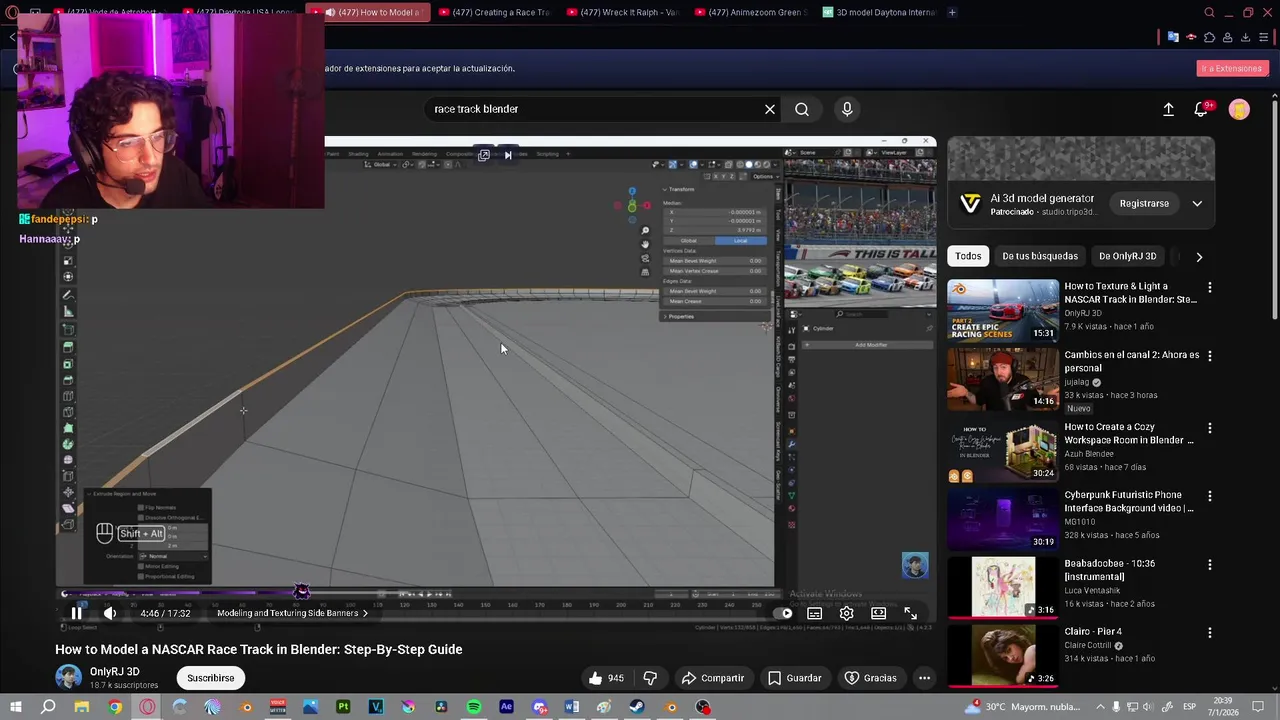Open the video player settings gear

pyautogui.click(x=847, y=613)
